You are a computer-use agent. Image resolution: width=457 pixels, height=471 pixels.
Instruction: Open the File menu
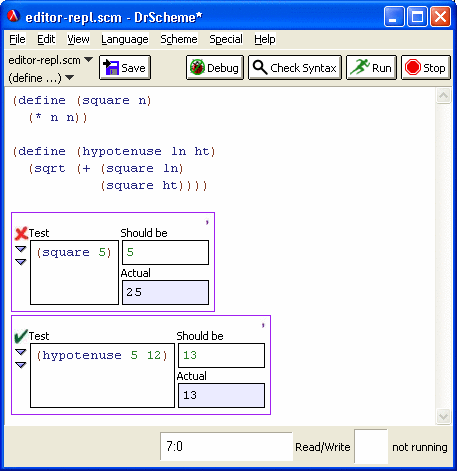click(x=17, y=39)
